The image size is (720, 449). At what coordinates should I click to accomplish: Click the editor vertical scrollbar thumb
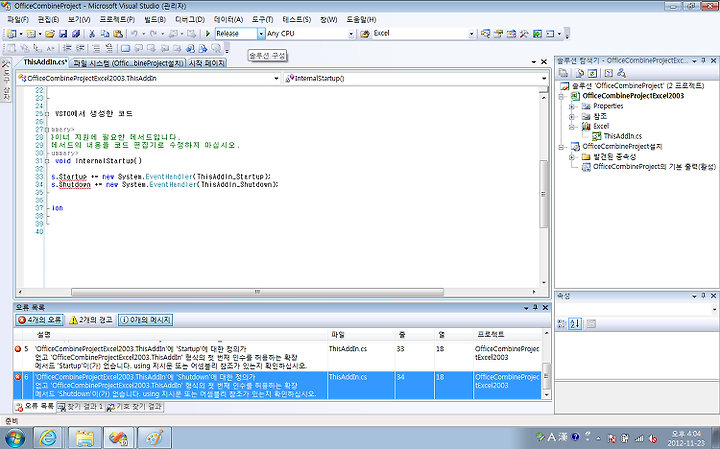coord(544,194)
